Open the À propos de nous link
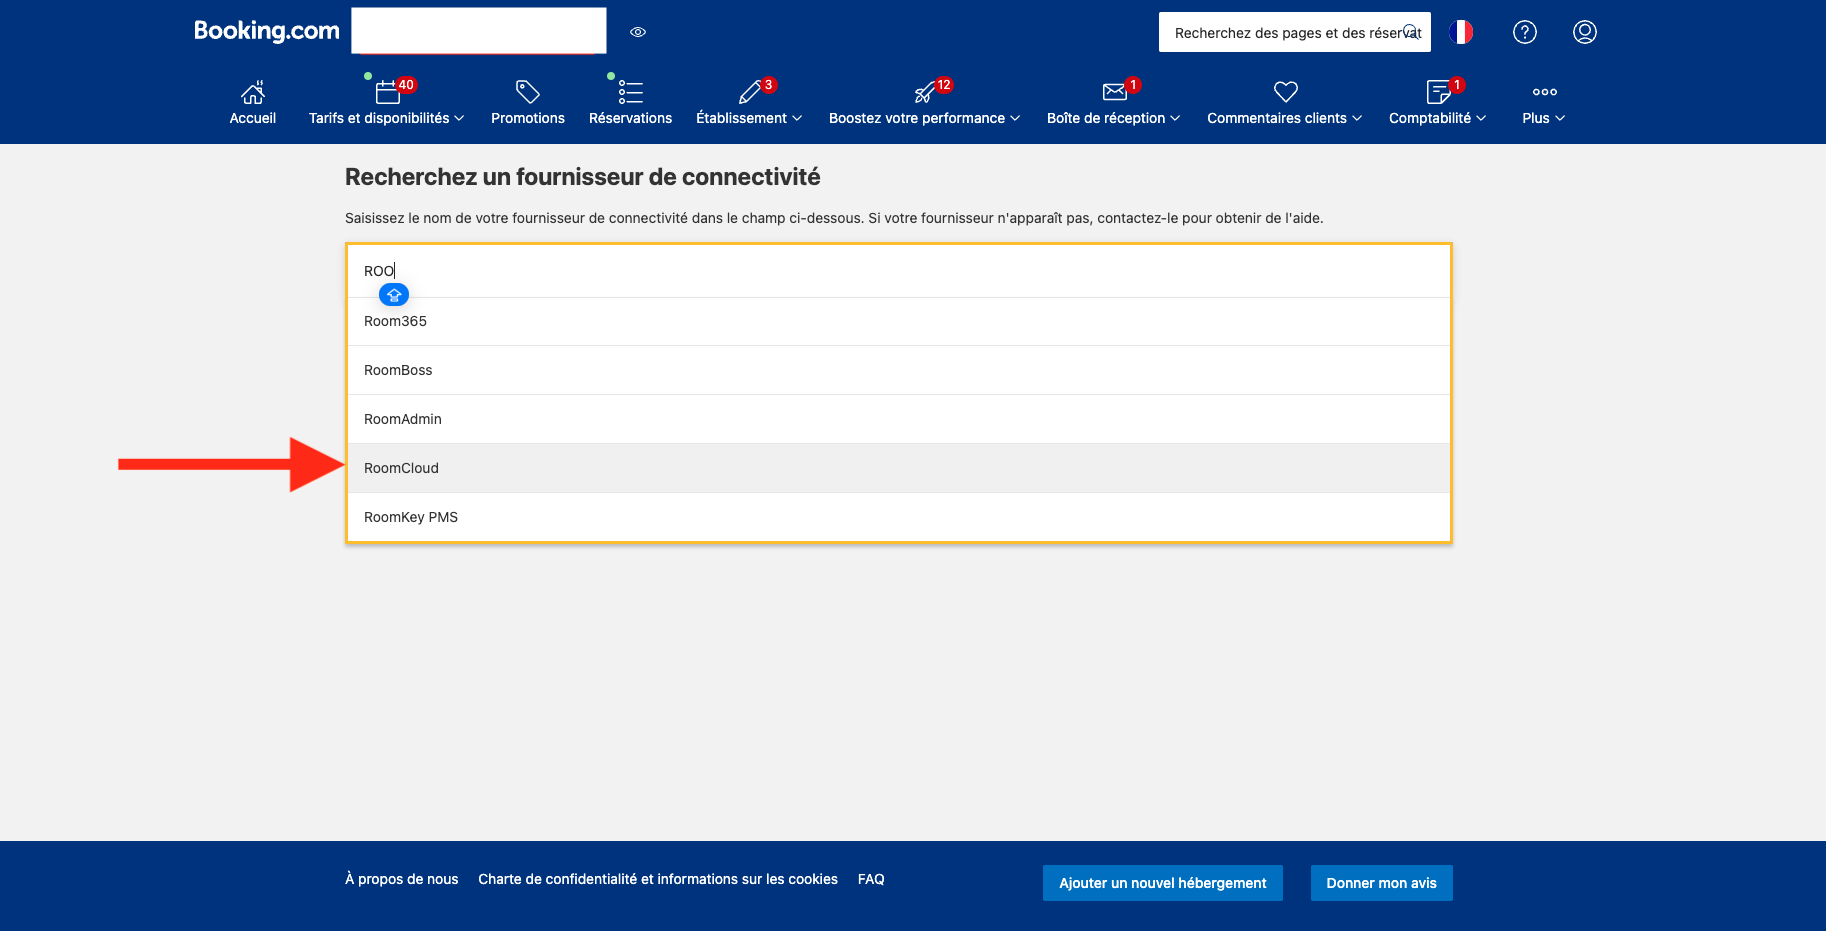This screenshot has width=1826, height=931. tap(402, 879)
